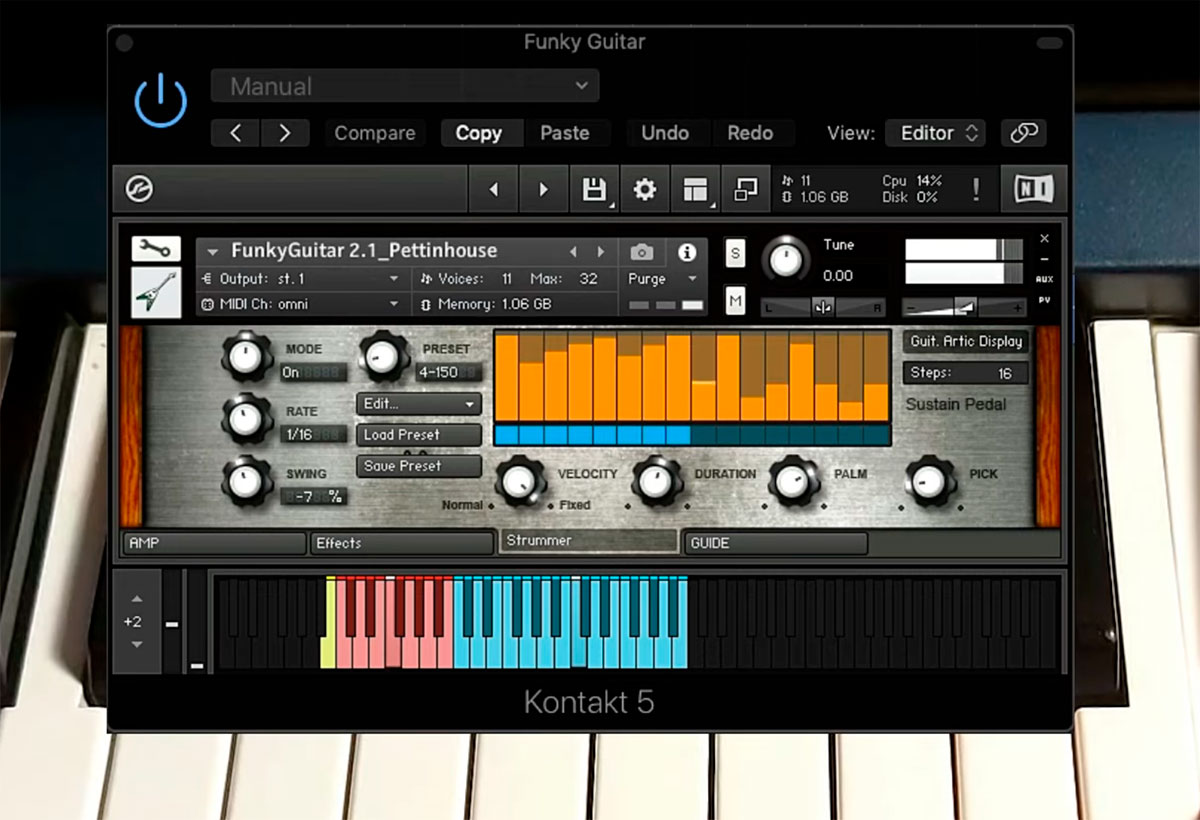The height and width of the screenshot is (820, 1200).
Task: Click the Redo button
Action: [x=750, y=133]
